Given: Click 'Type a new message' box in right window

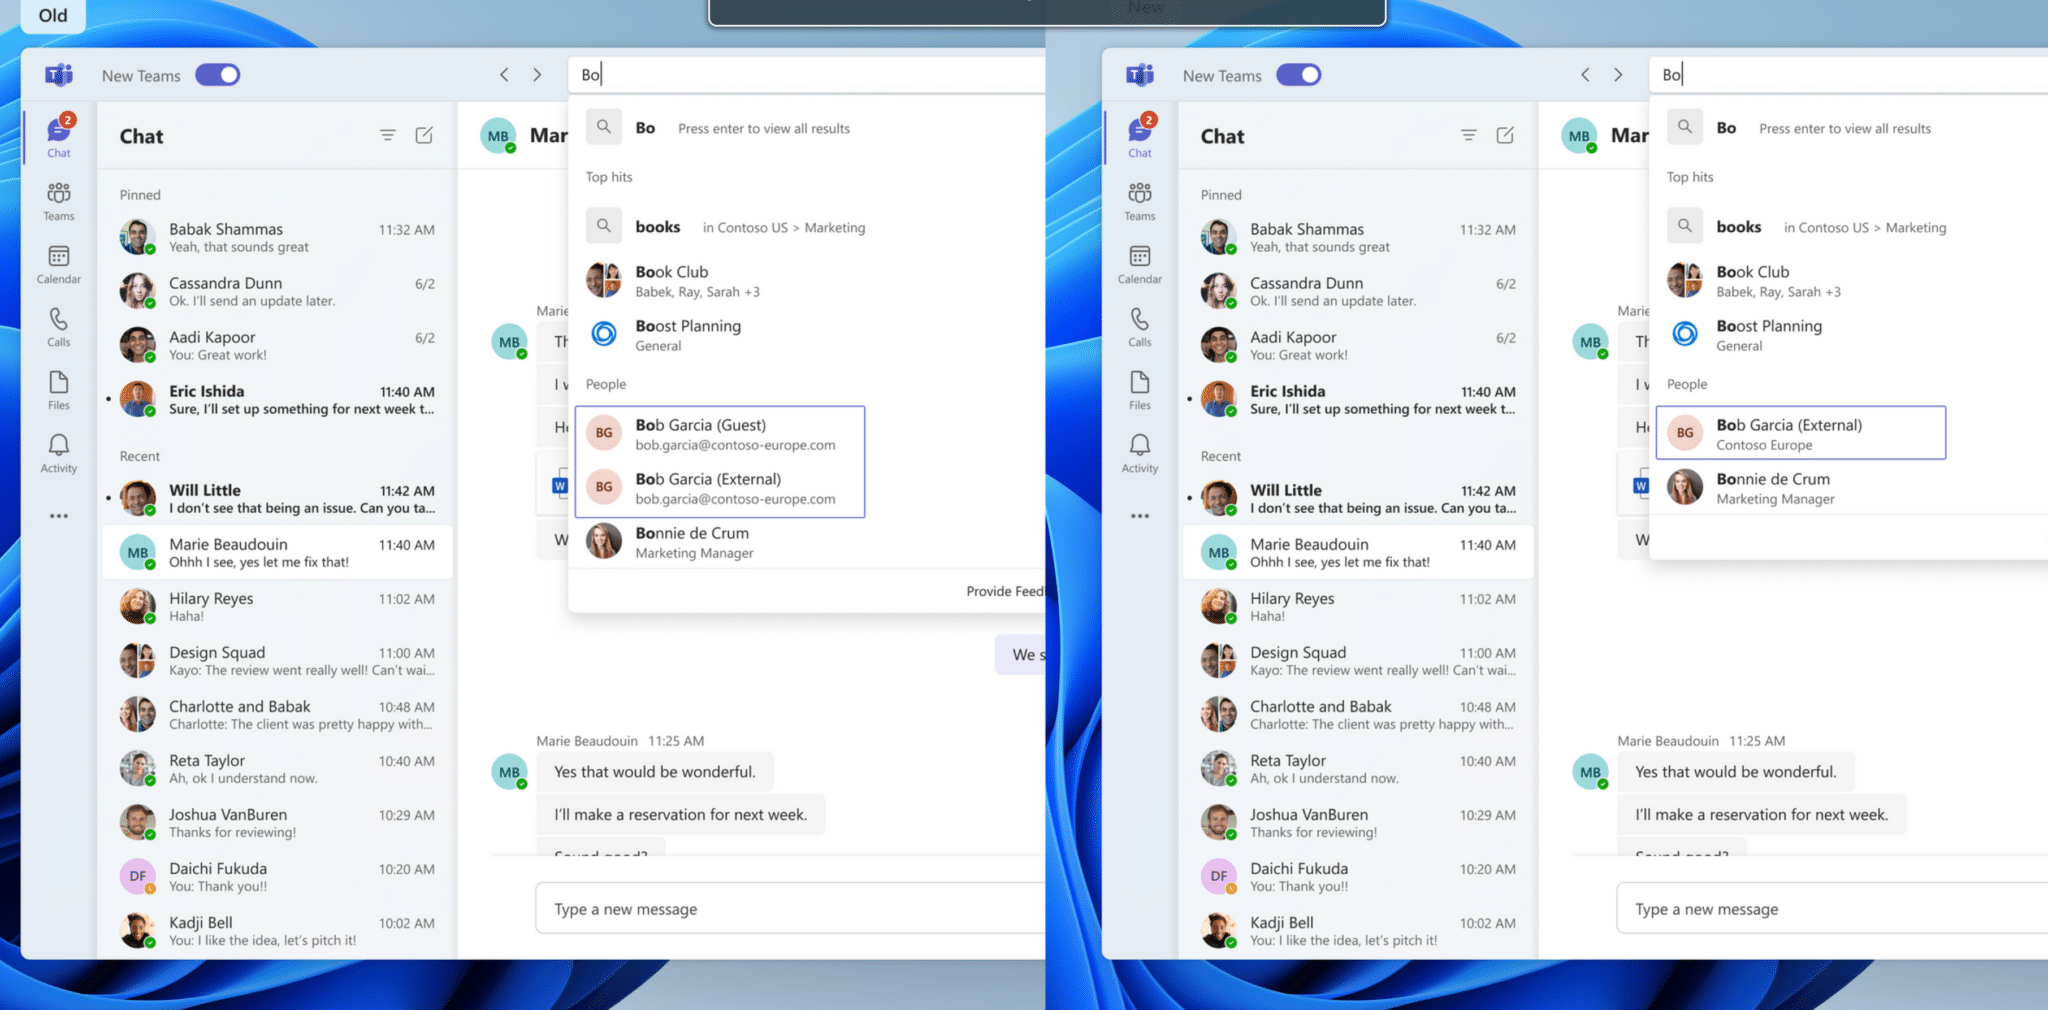Looking at the screenshot, I should point(1832,908).
